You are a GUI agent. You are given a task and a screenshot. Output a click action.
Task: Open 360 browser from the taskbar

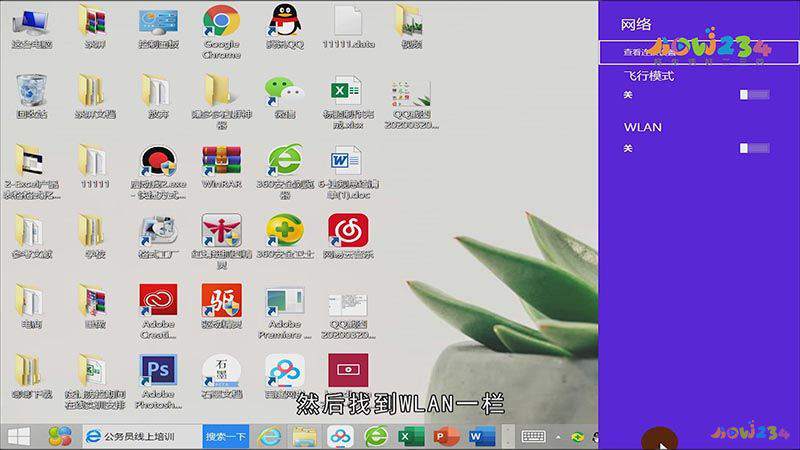(376, 437)
